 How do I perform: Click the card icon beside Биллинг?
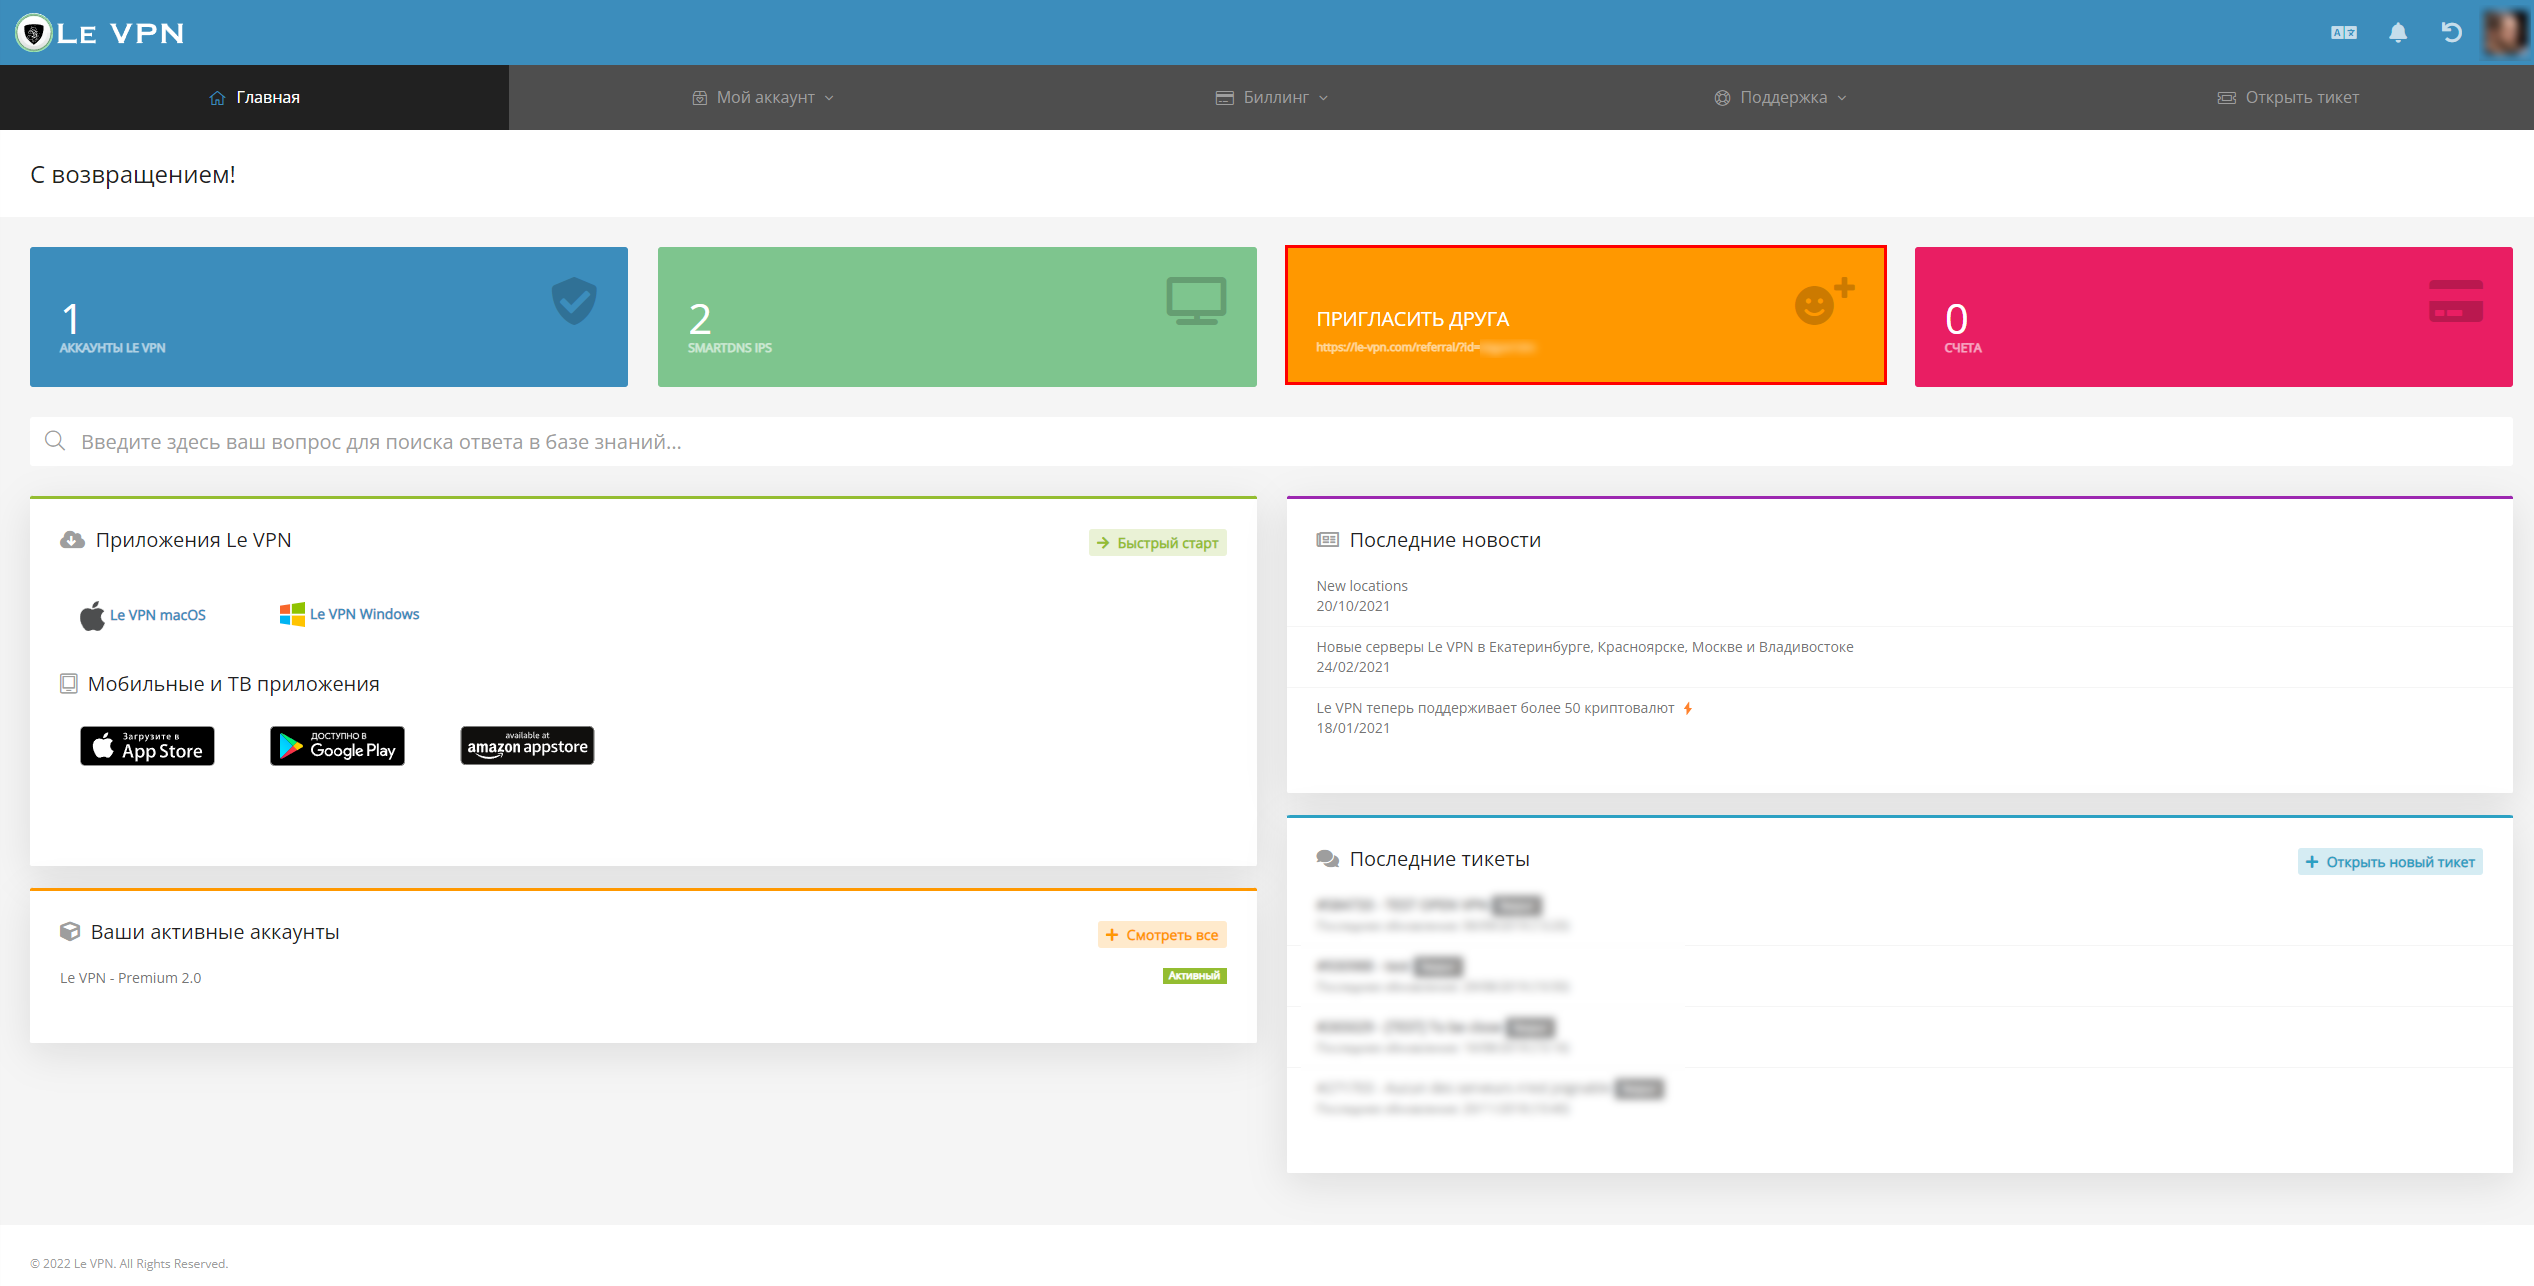coord(1224,97)
